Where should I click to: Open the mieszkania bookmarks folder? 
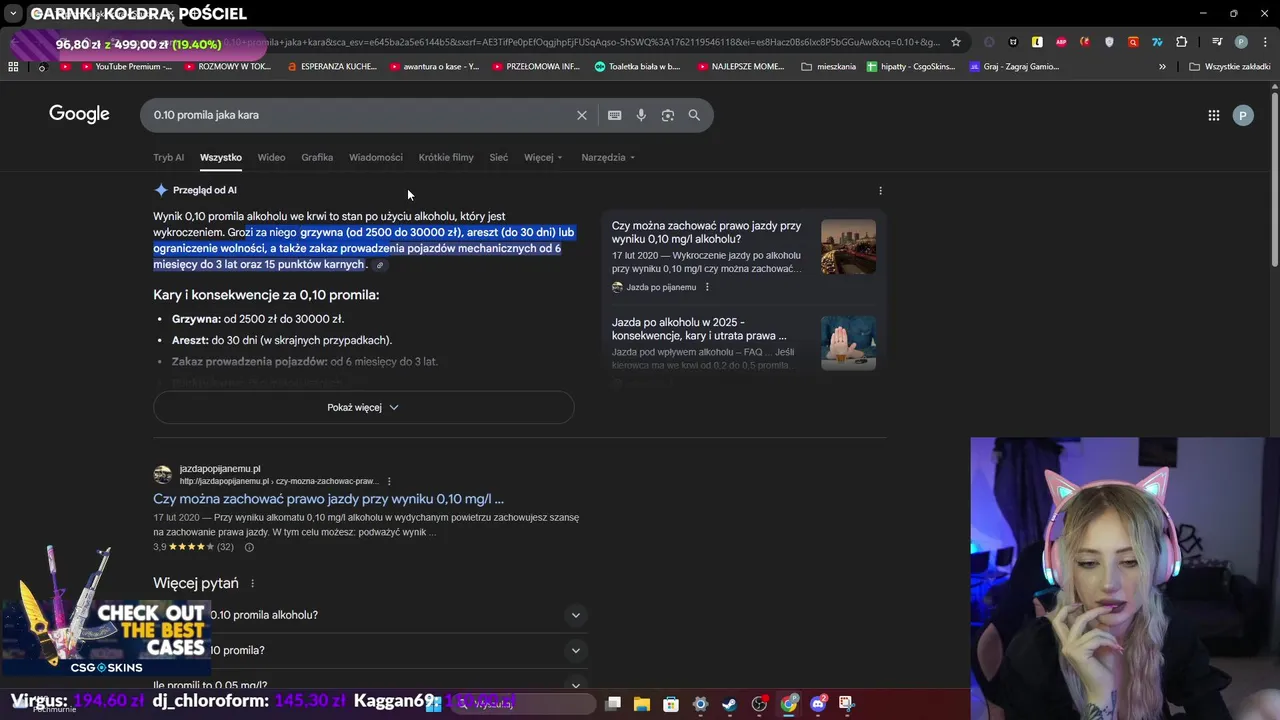point(829,67)
